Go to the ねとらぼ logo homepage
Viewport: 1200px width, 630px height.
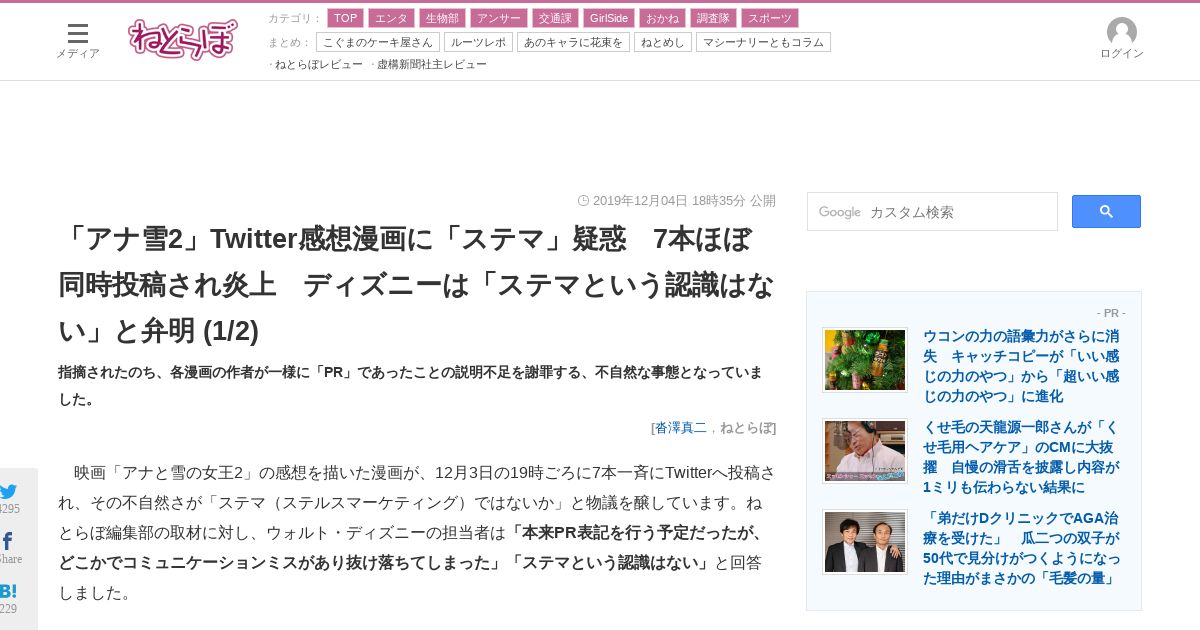click(183, 40)
